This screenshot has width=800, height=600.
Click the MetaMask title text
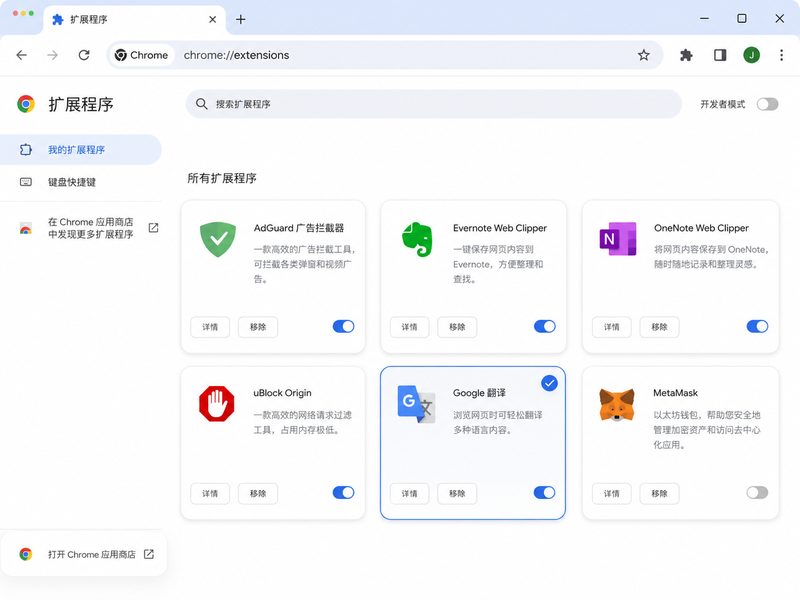[x=676, y=393]
